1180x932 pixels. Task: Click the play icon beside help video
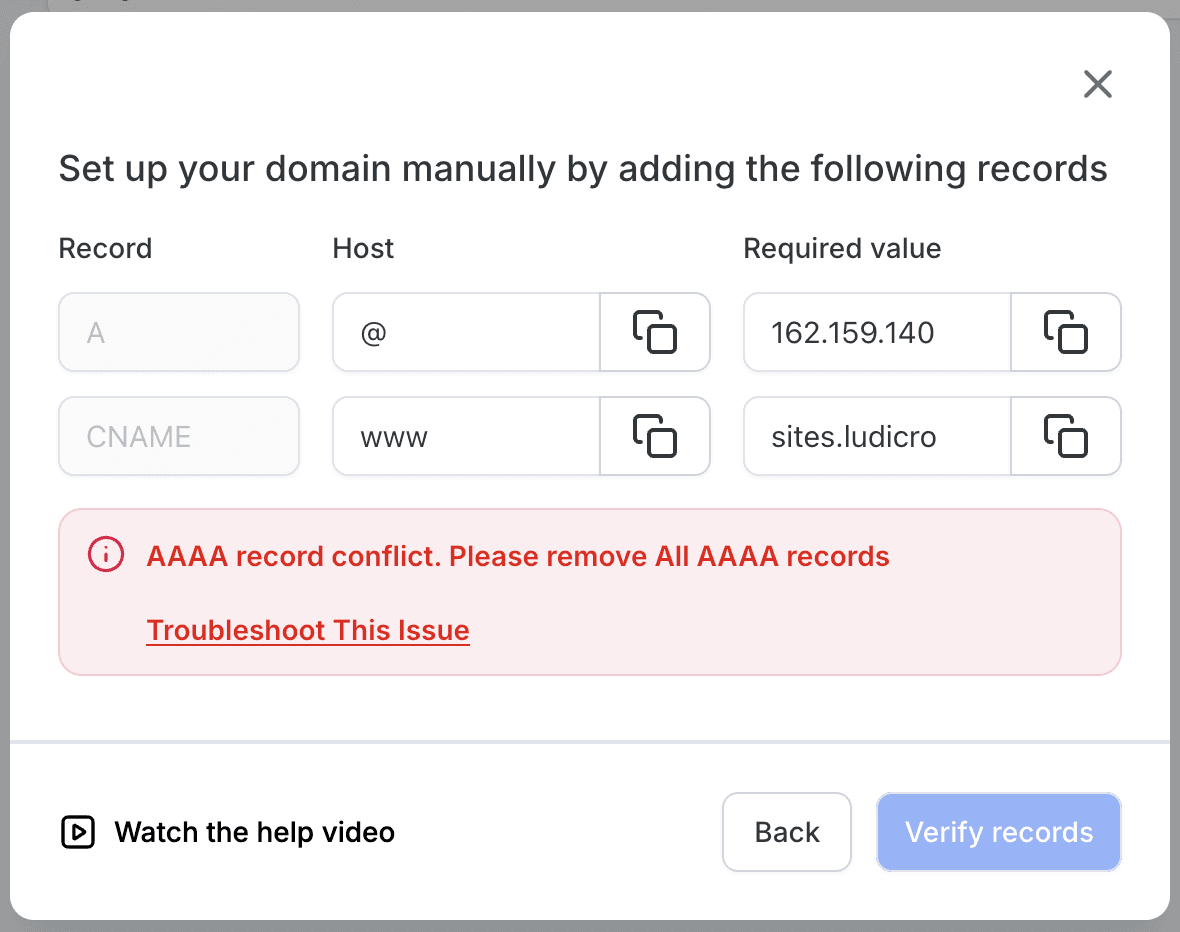(78, 832)
